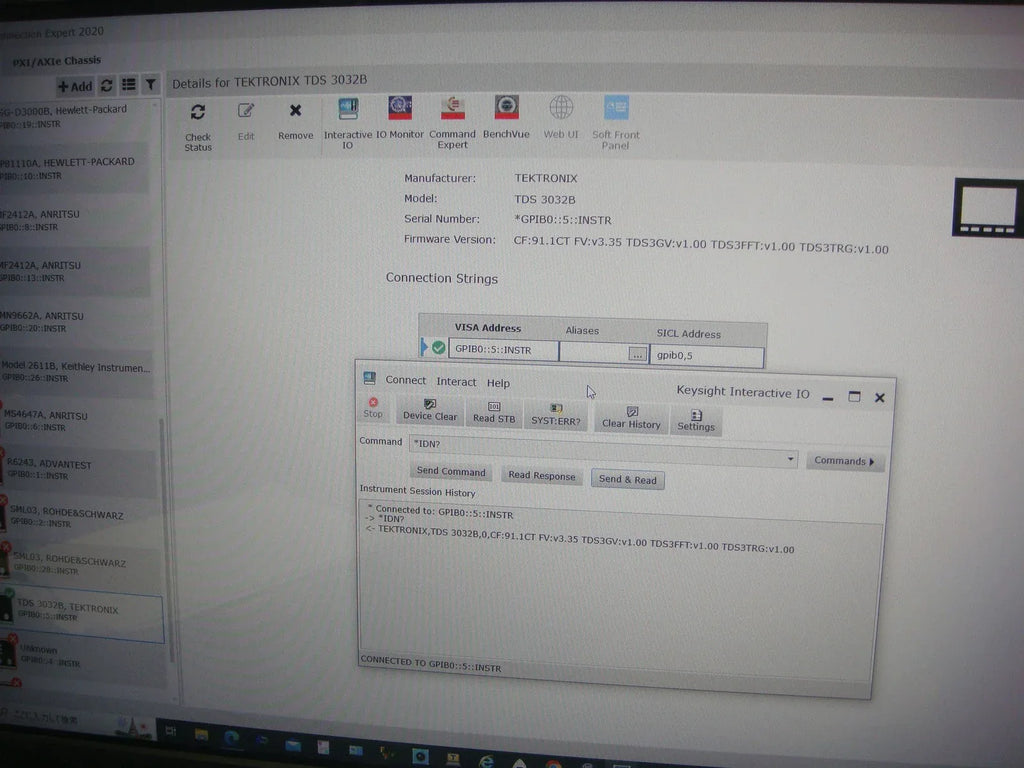Click the green verified check icon

(438, 348)
